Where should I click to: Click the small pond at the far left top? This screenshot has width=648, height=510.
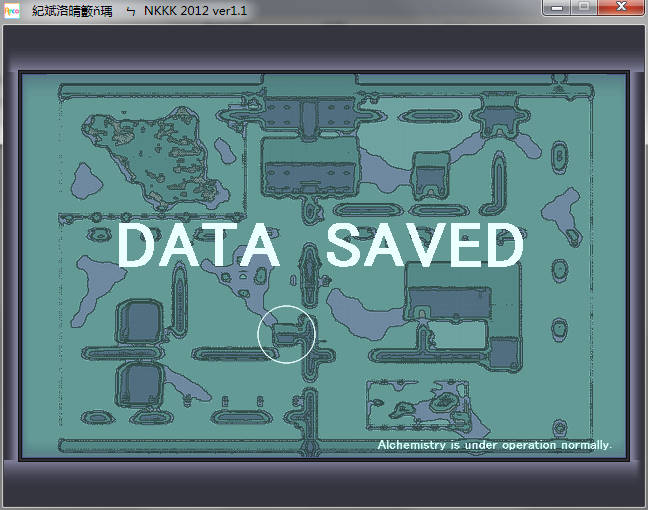tap(87, 180)
